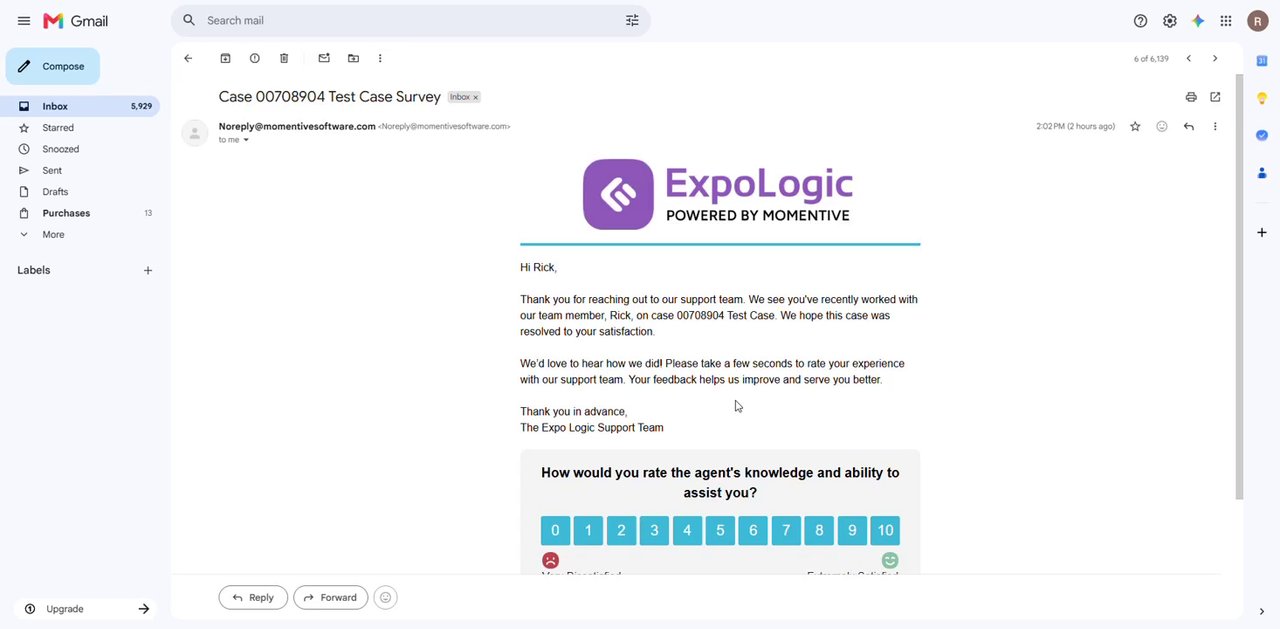Hide the side panel chevron
Screen dimensions: 1280x629
click(x=1262, y=611)
